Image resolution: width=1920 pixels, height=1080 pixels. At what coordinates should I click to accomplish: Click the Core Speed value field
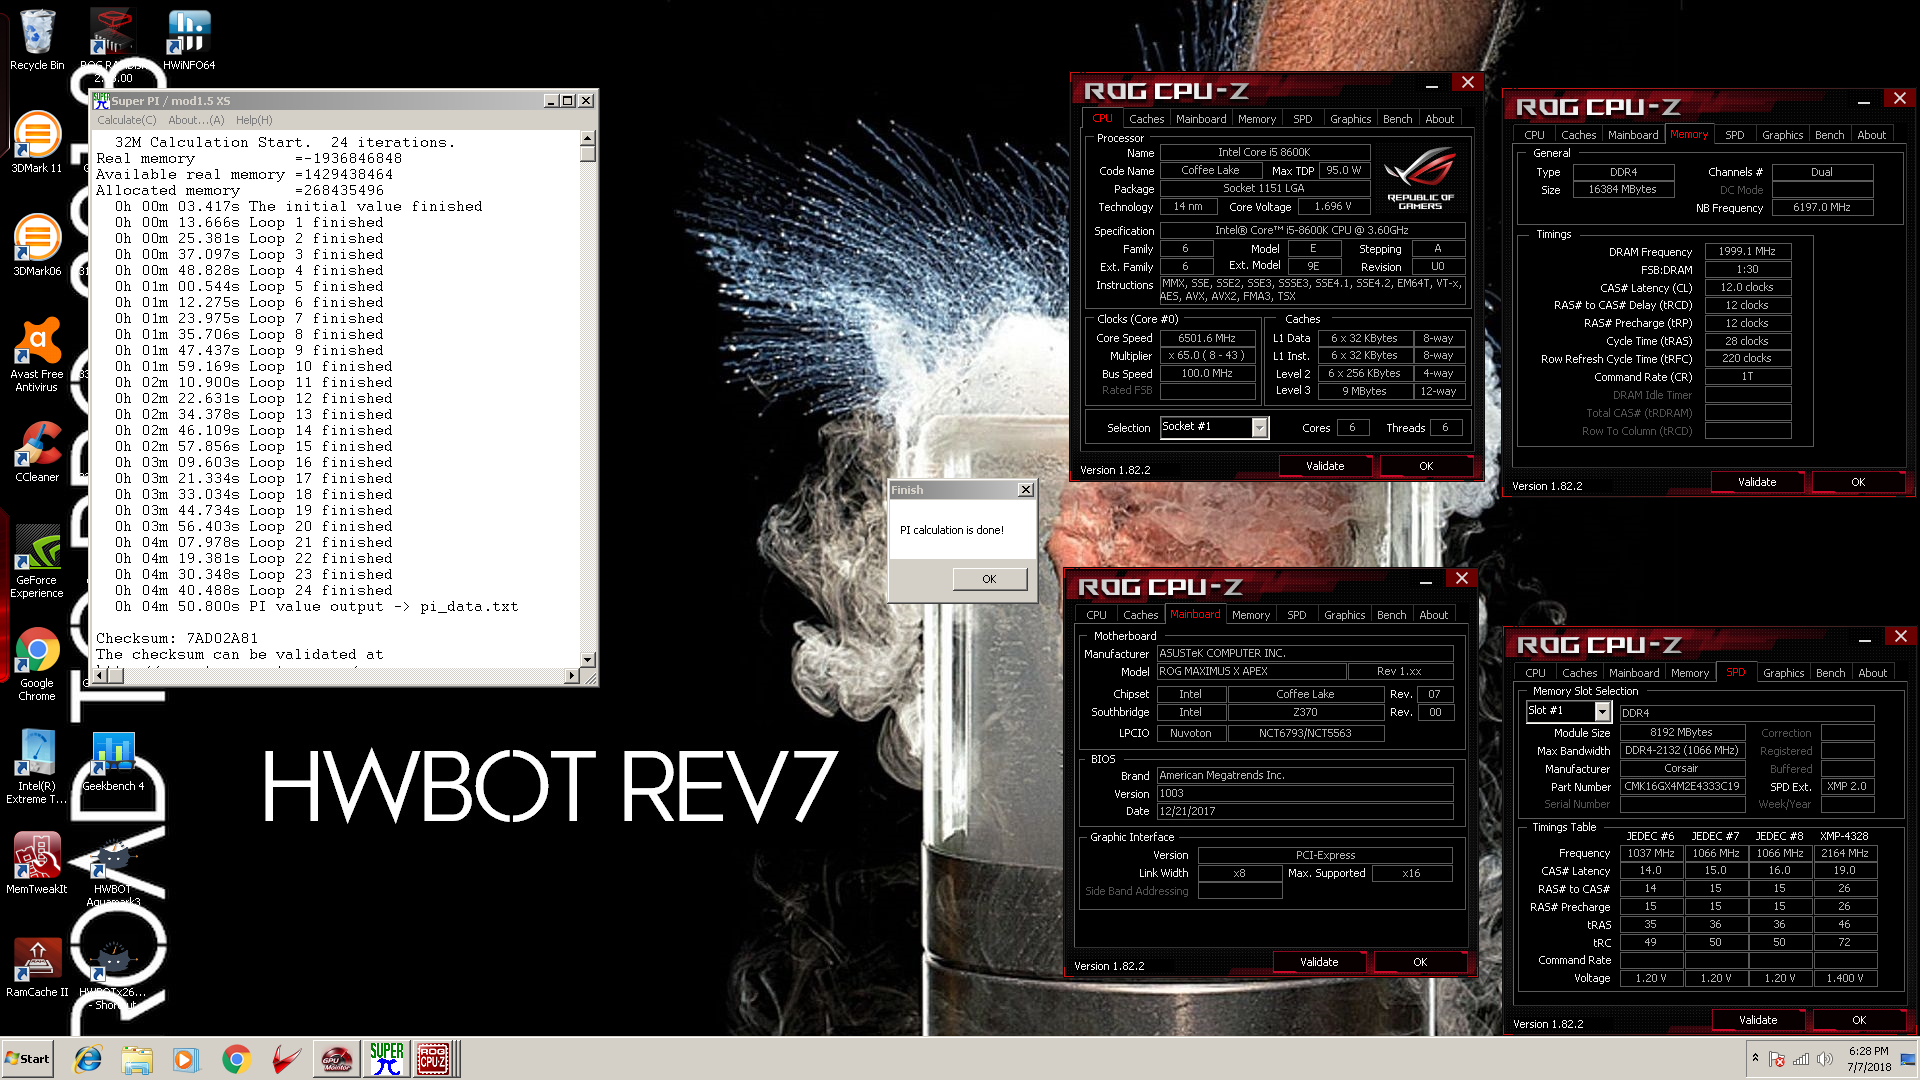pos(1206,338)
